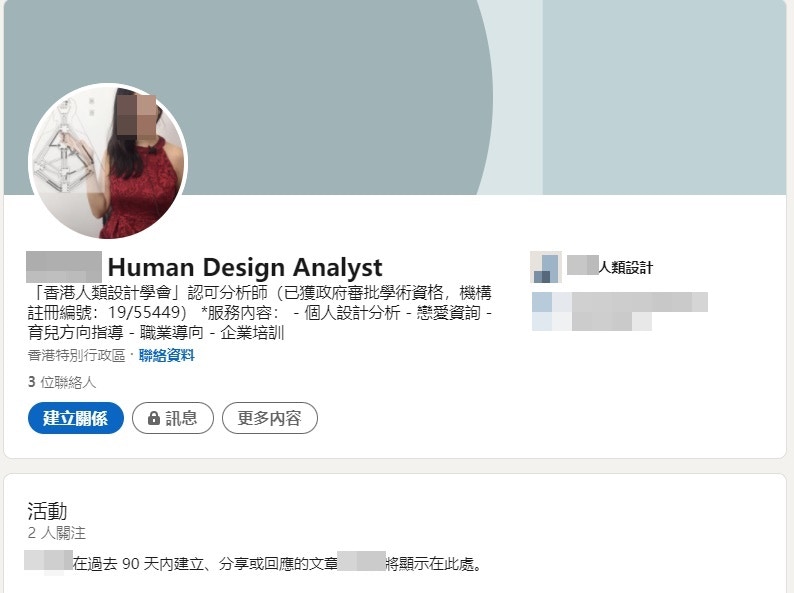This screenshot has width=794, height=593.
Task: View the 2 人關注 followers count
Action: point(57,533)
